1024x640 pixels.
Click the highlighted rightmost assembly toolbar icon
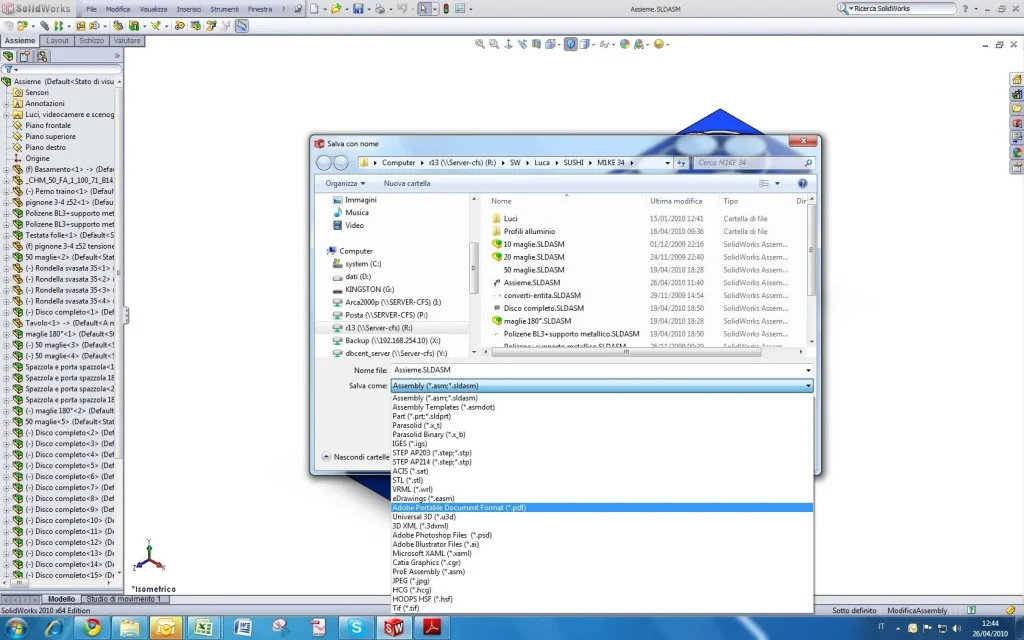pyautogui.click(x=242, y=26)
